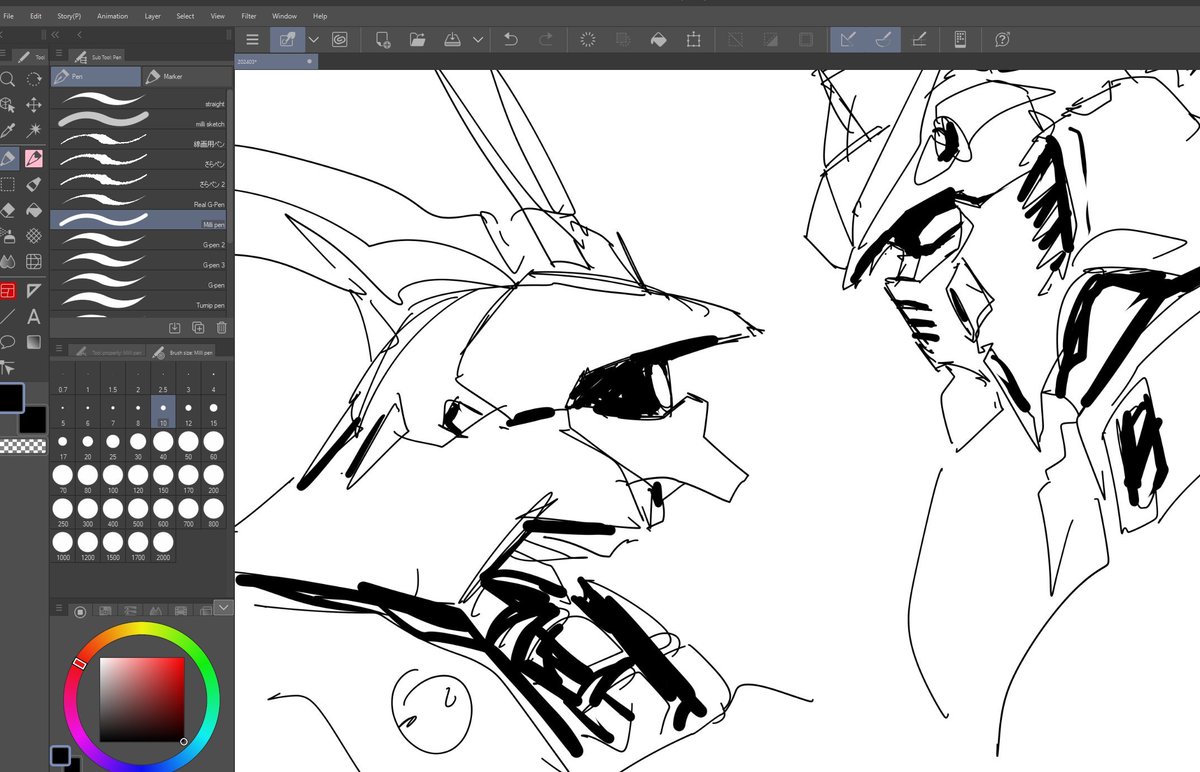Select the Text tool
The height and width of the screenshot is (772, 1200).
pos(33,316)
